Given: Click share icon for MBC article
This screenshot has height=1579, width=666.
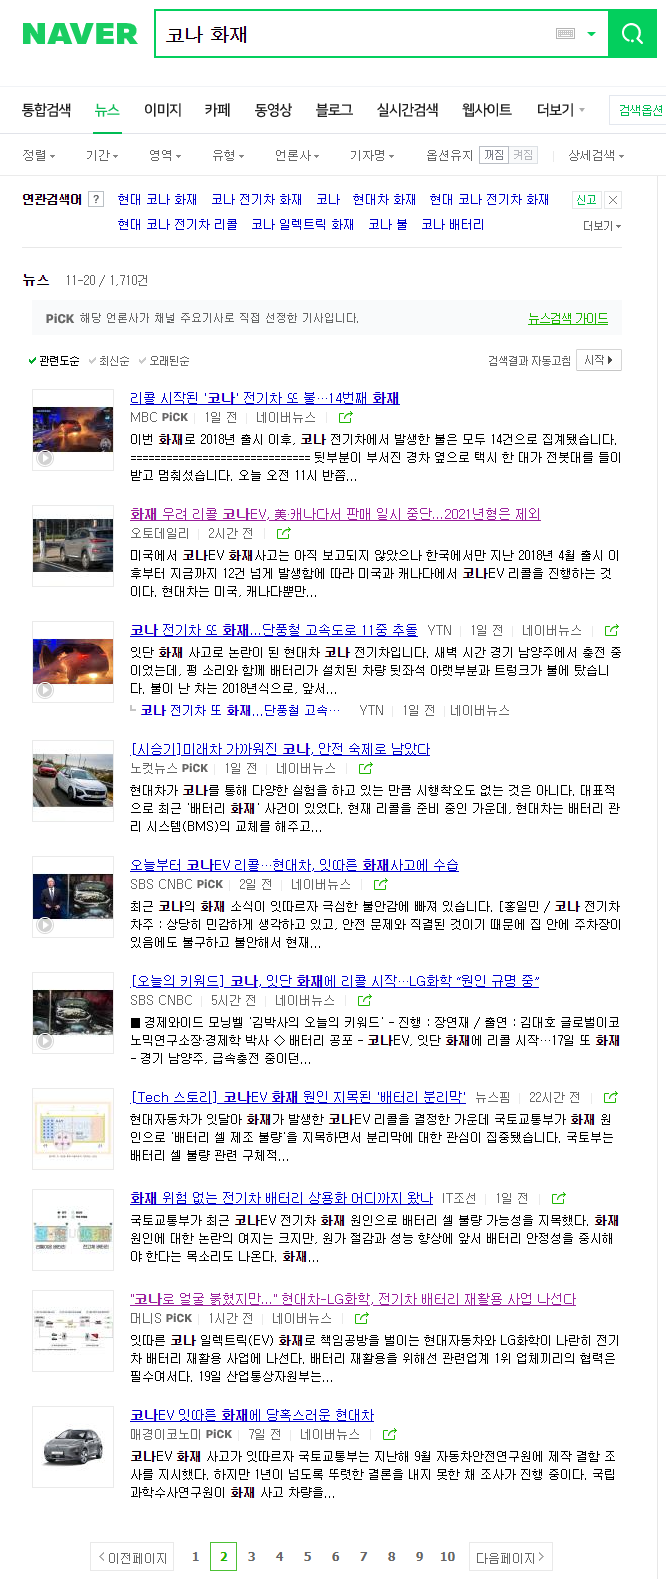Looking at the screenshot, I should click(346, 417).
